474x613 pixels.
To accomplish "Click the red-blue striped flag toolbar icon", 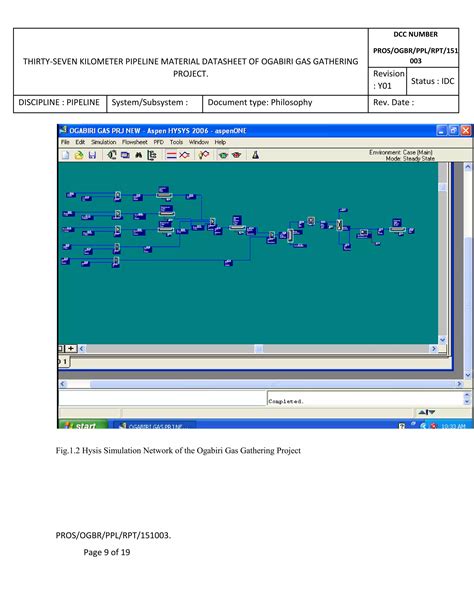I will (x=171, y=155).
